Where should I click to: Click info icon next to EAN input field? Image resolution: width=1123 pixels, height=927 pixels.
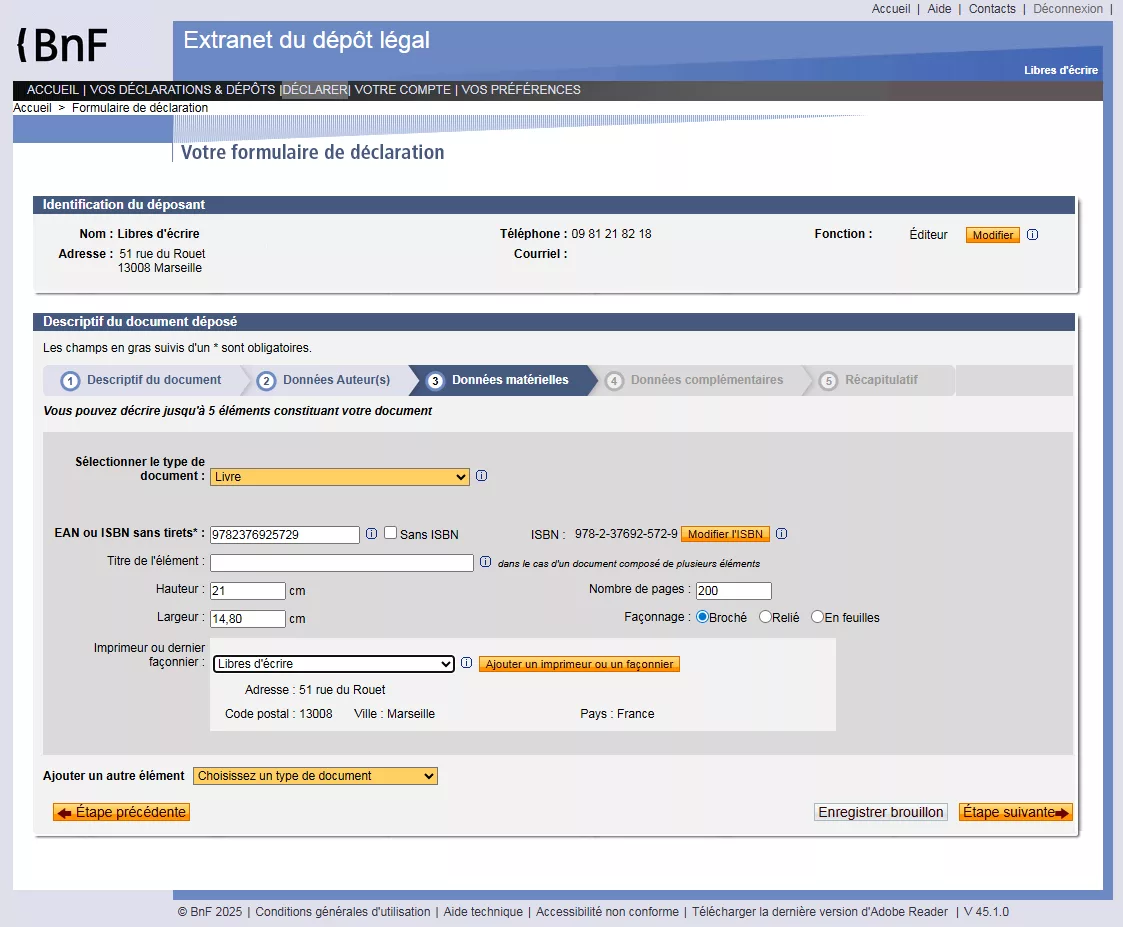click(371, 534)
